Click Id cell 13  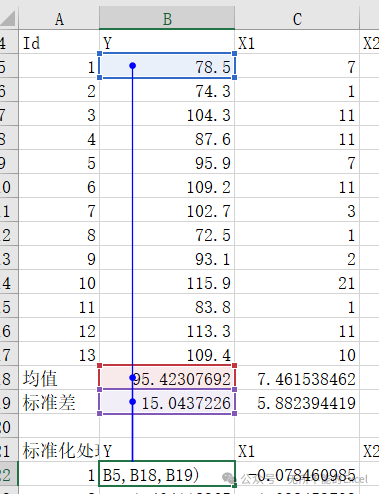(x=59, y=354)
